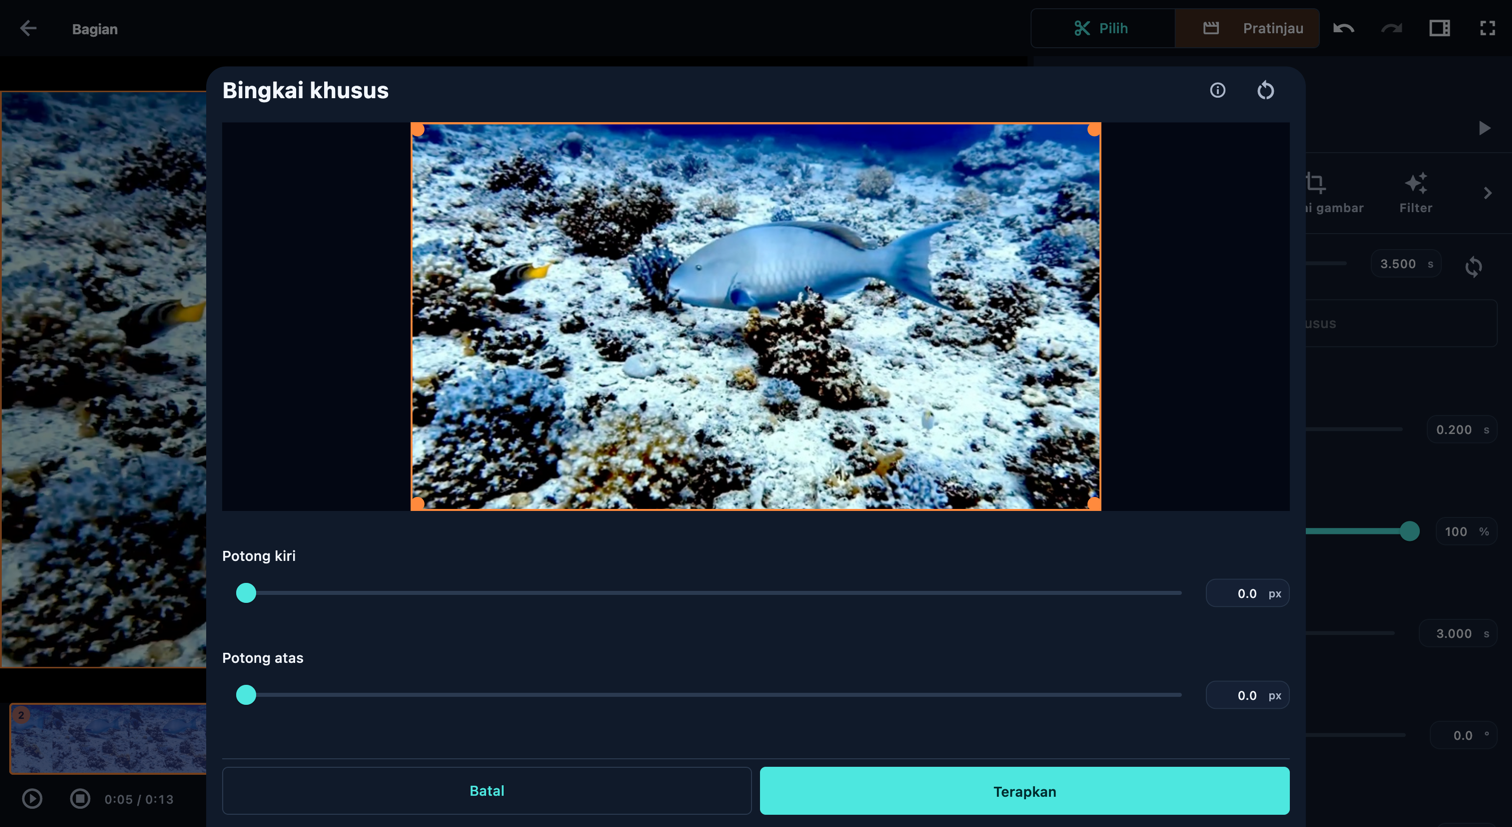
Task: Click the Potong kiri slider handle
Action: point(246,593)
